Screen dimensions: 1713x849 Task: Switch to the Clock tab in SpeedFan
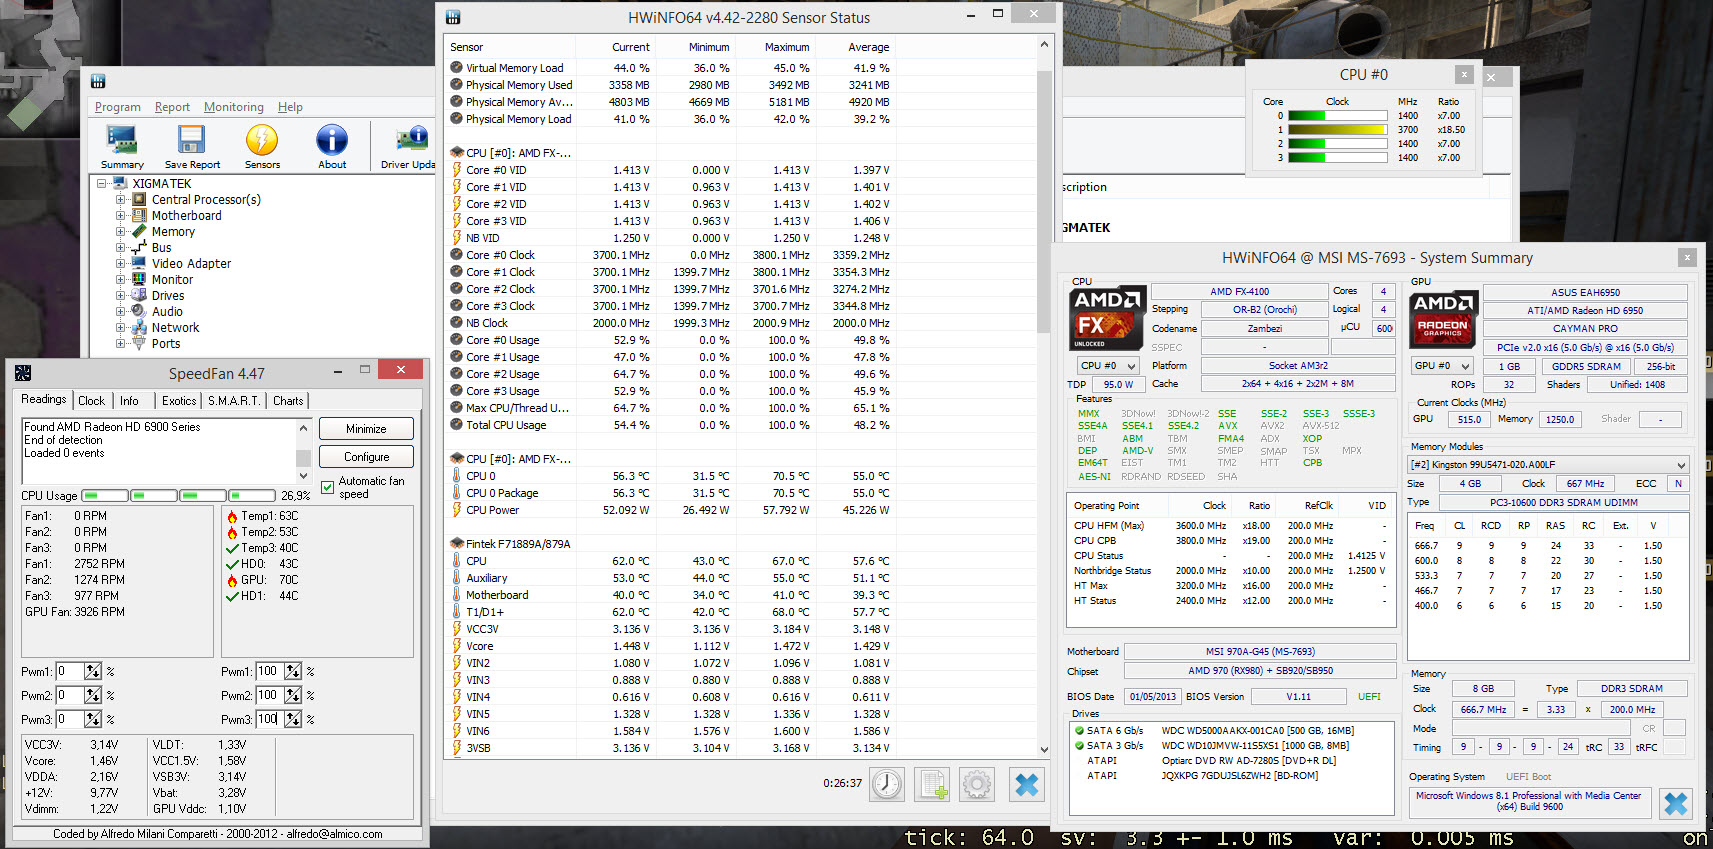(x=91, y=401)
